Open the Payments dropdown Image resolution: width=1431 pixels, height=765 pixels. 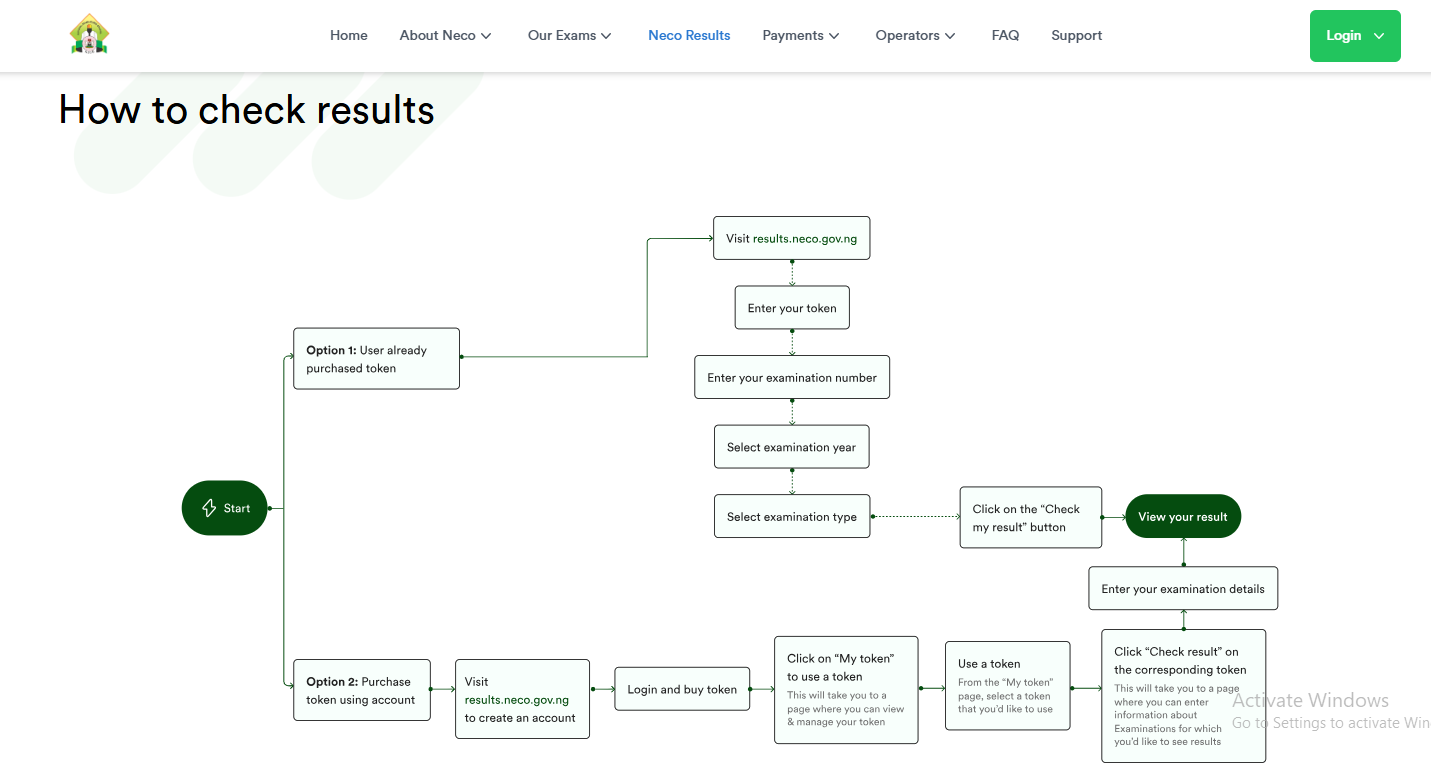click(800, 35)
